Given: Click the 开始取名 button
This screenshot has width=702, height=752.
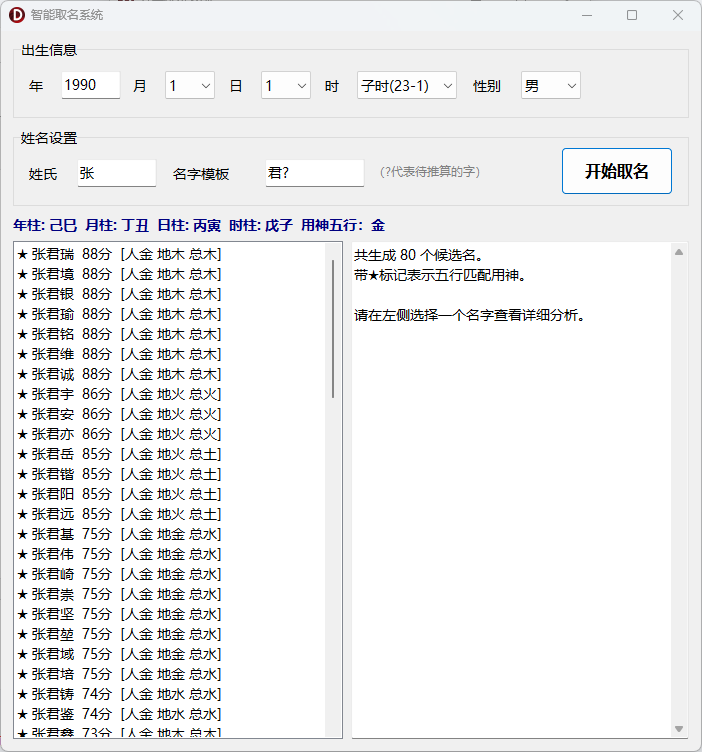Looking at the screenshot, I should pyautogui.click(x=617, y=171).
